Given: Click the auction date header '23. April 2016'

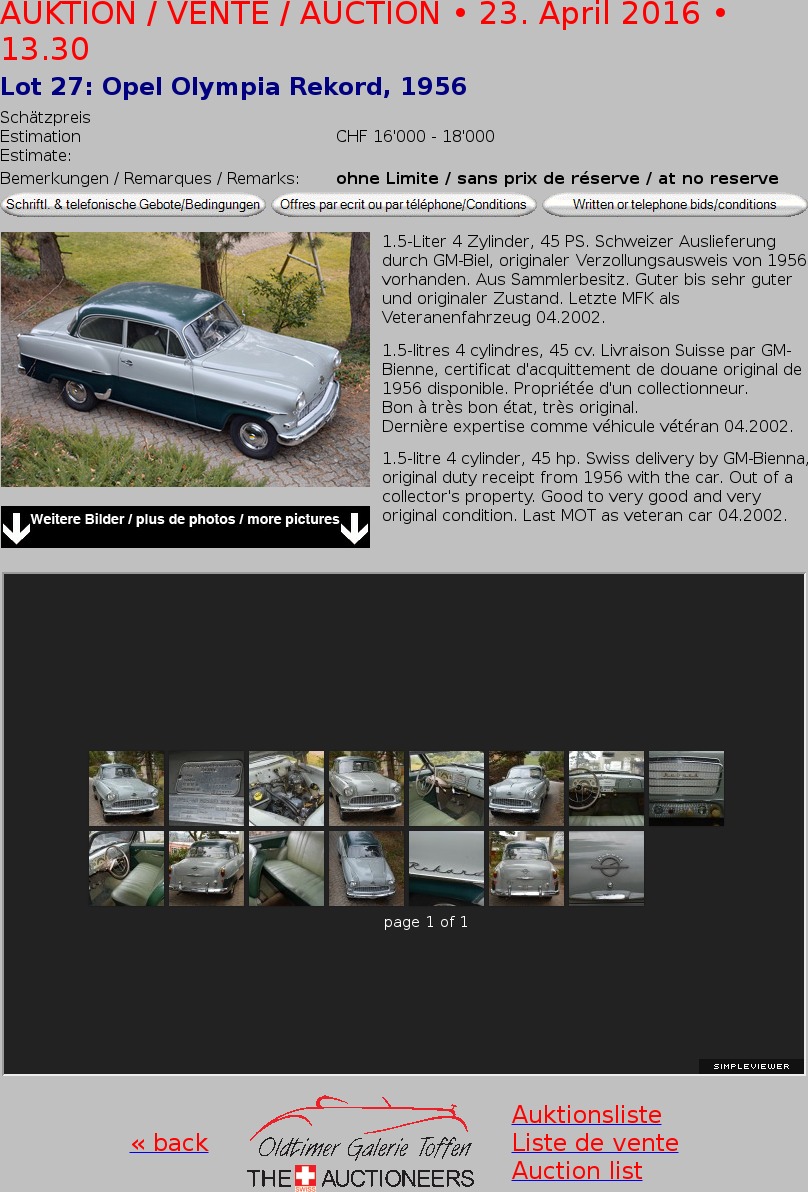Looking at the screenshot, I should click(x=590, y=14).
